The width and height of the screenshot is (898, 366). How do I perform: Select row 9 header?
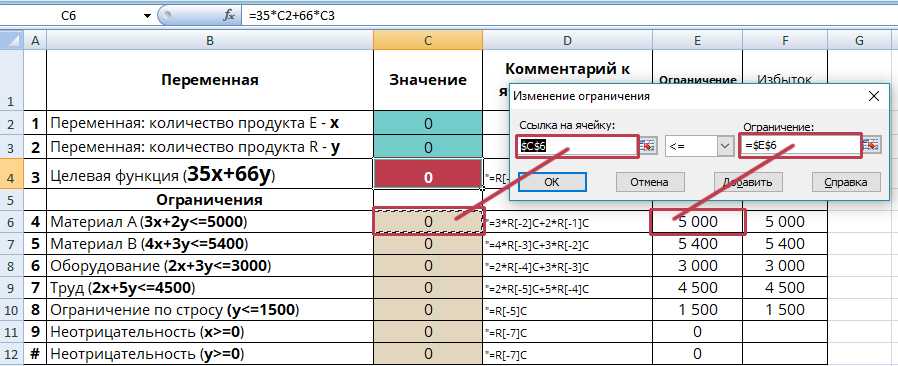click(x=11, y=288)
